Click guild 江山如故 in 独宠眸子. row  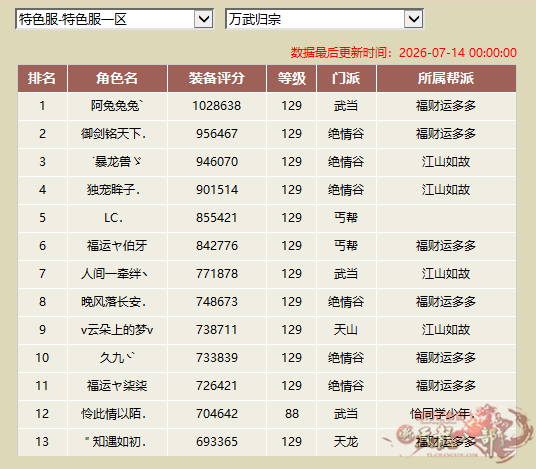446,190
